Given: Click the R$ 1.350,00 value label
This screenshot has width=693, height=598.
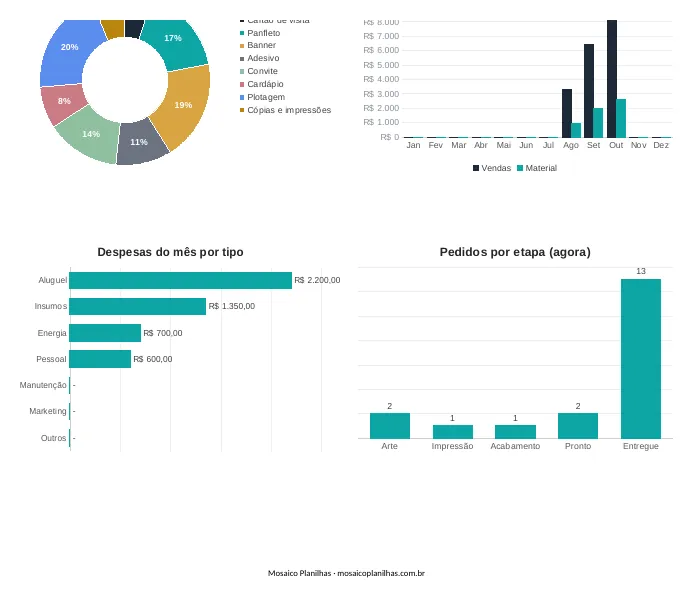Looking at the screenshot, I should 232,306.
